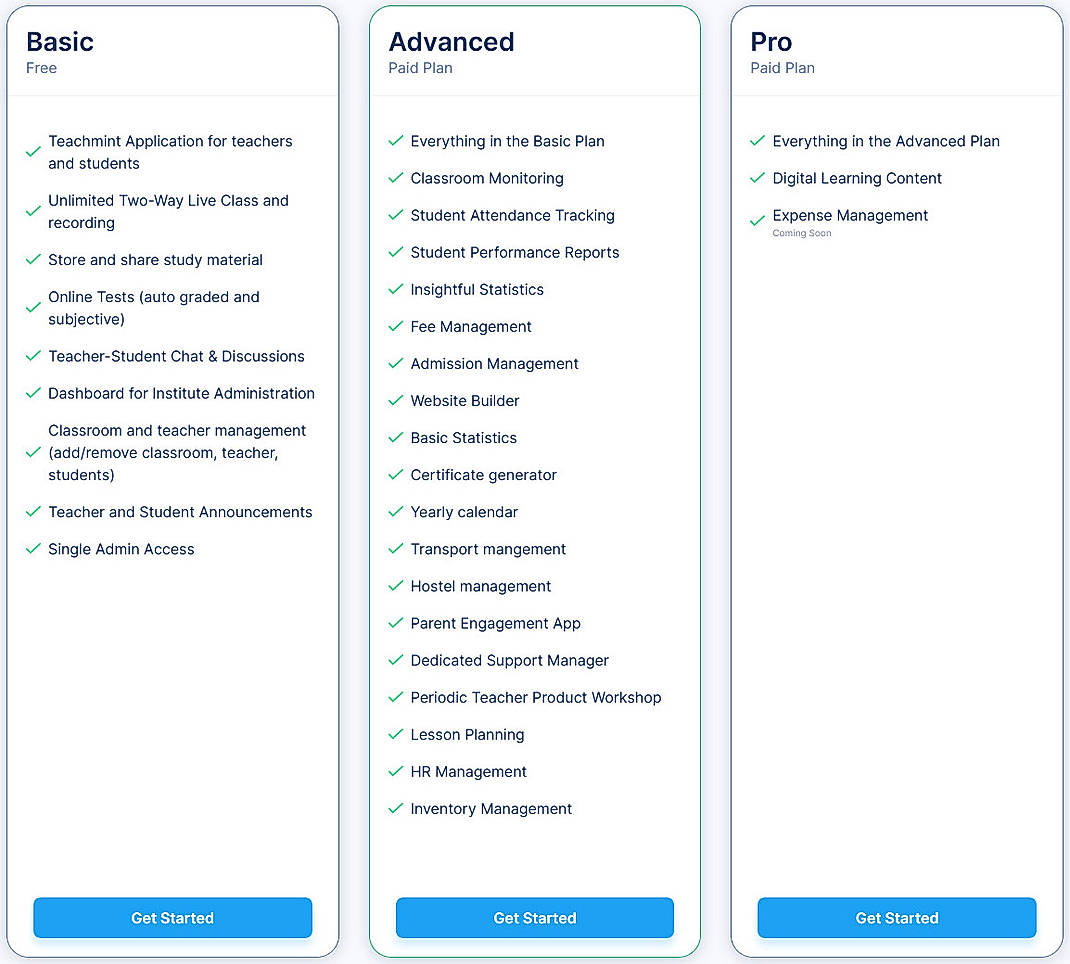Click the checkmark beside Single Admin Access

click(32, 549)
